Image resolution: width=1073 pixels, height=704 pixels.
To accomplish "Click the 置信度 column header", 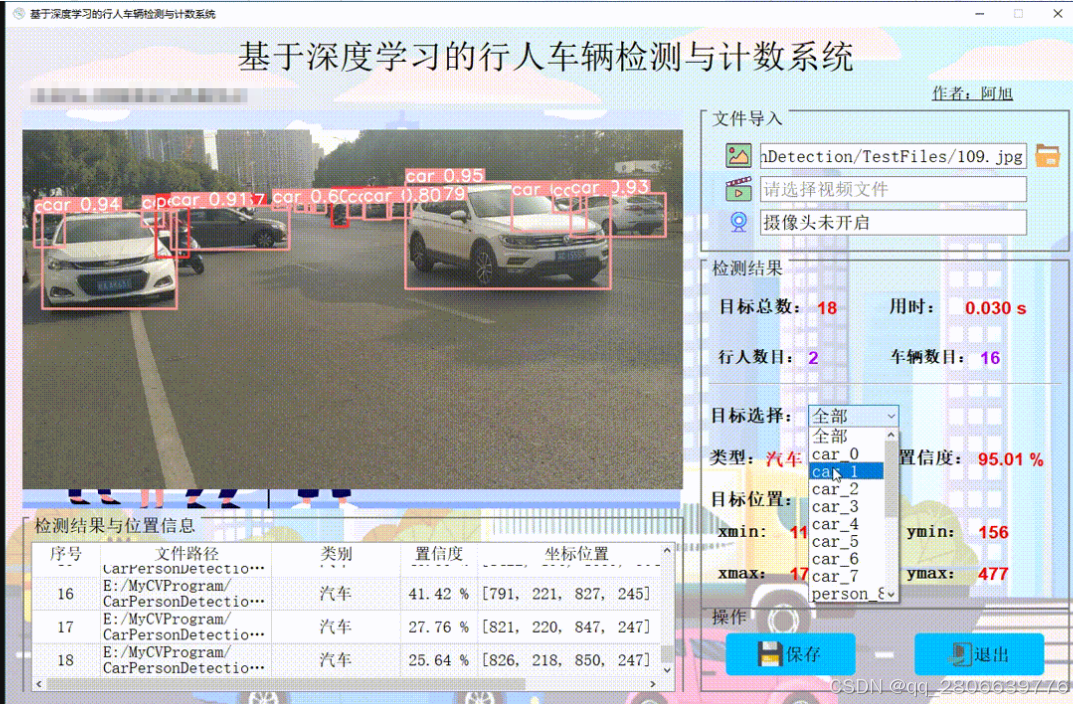I will pos(439,553).
